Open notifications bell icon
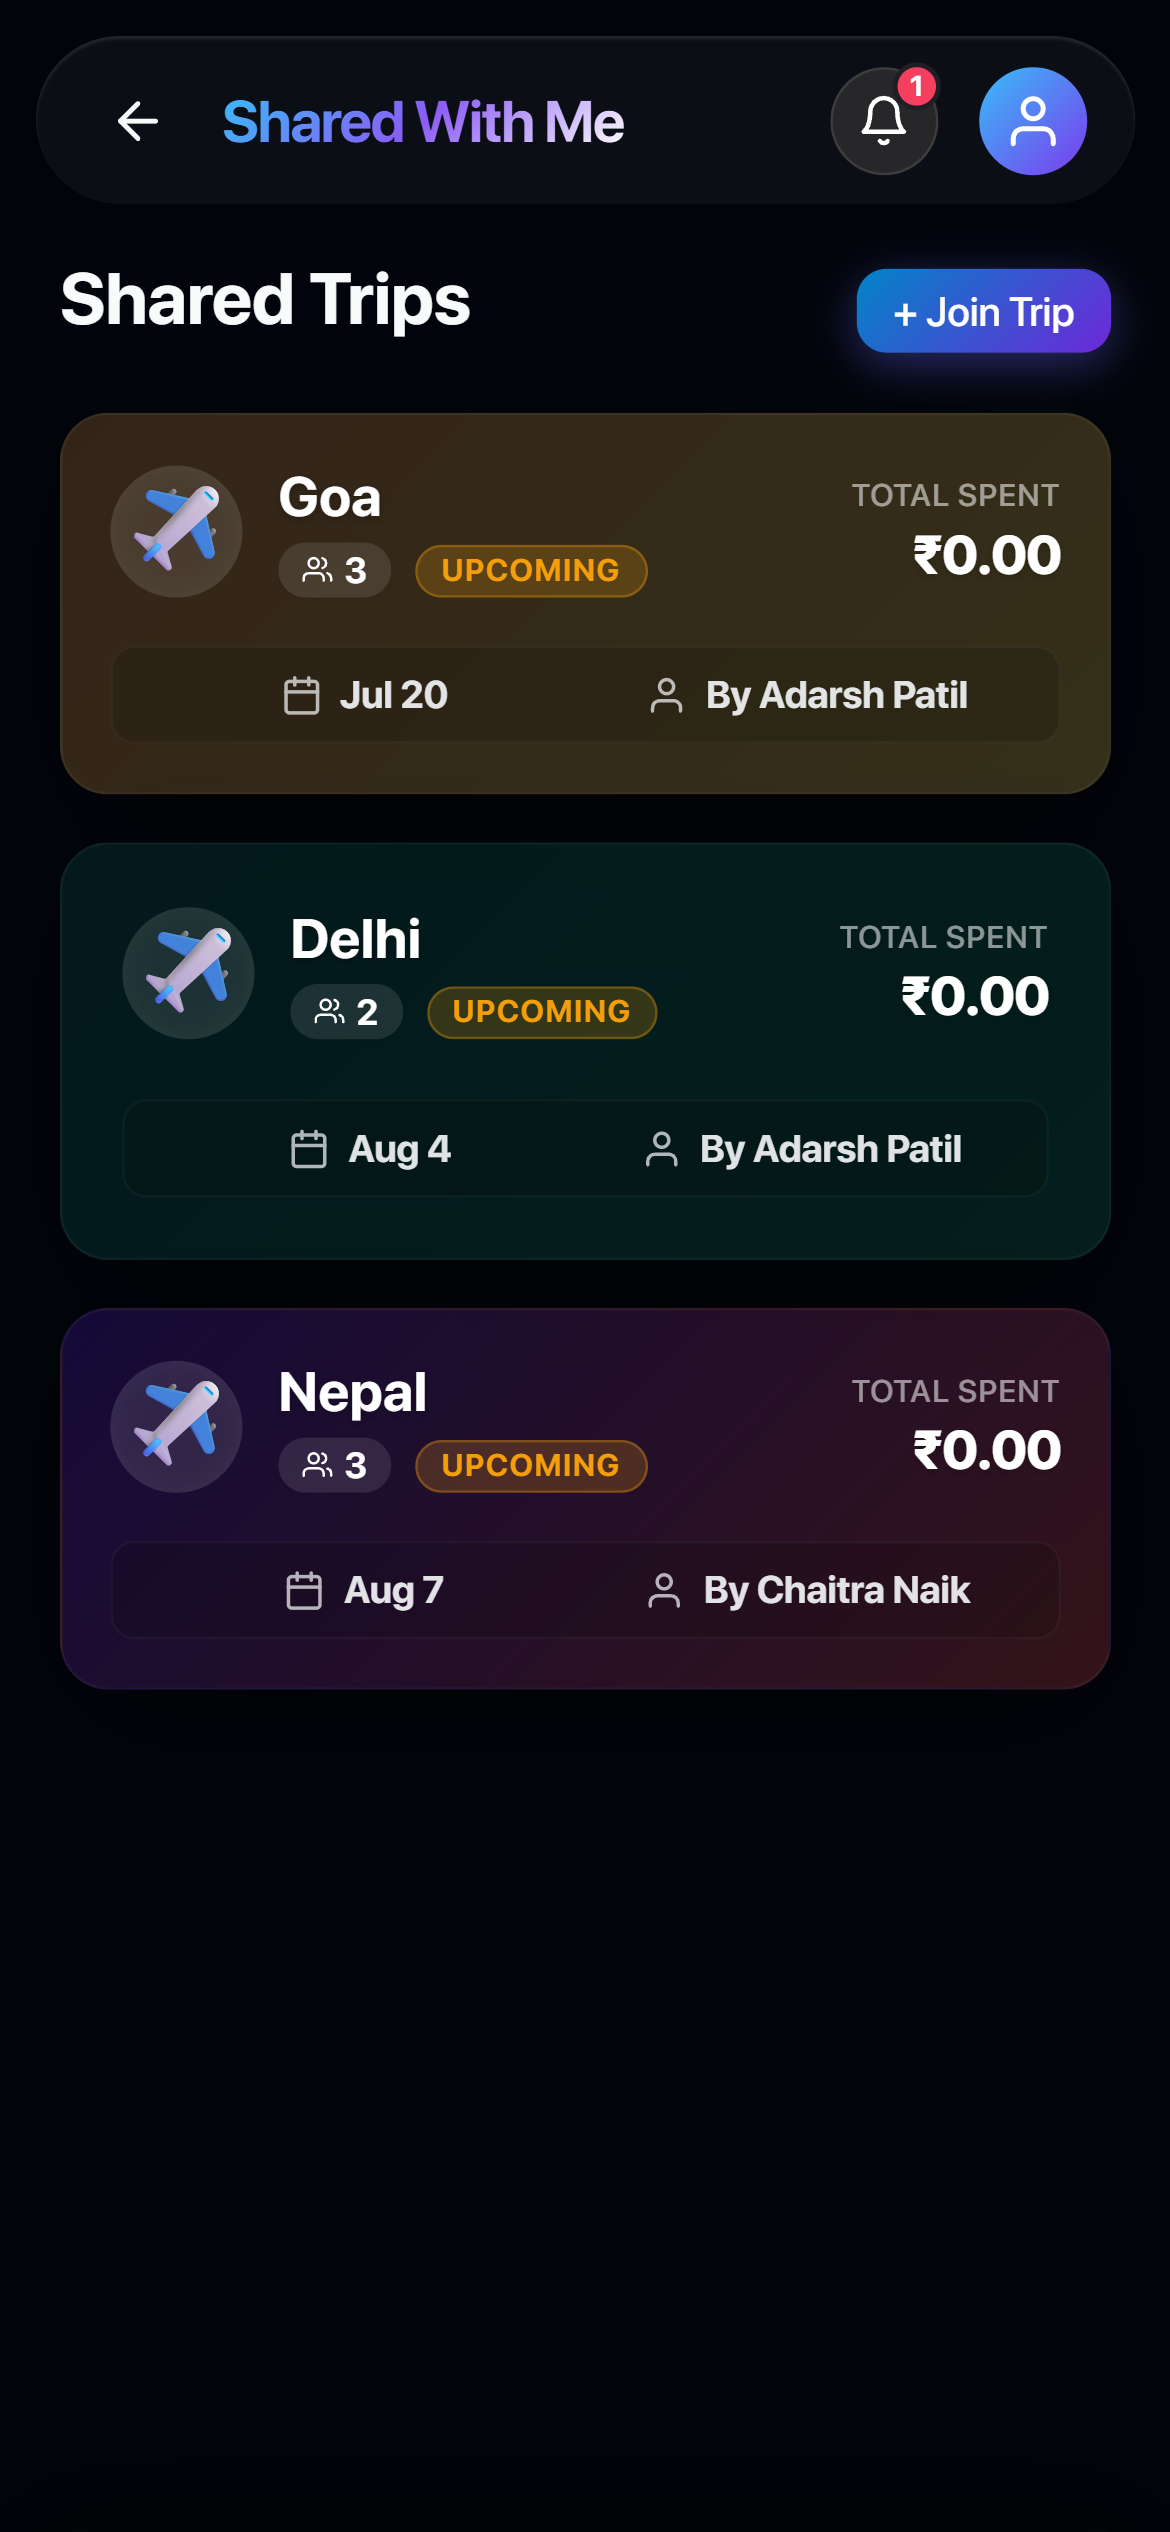The width and height of the screenshot is (1170, 2532). point(884,121)
